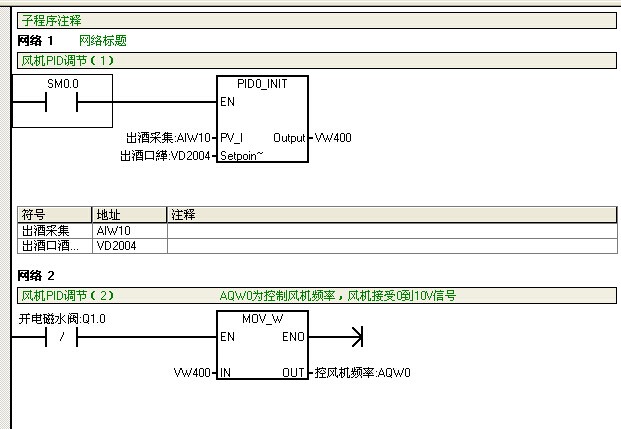Select ENO output of MOV_W block
Image resolution: width=621 pixels, height=429 pixels.
(x=293, y=337)
